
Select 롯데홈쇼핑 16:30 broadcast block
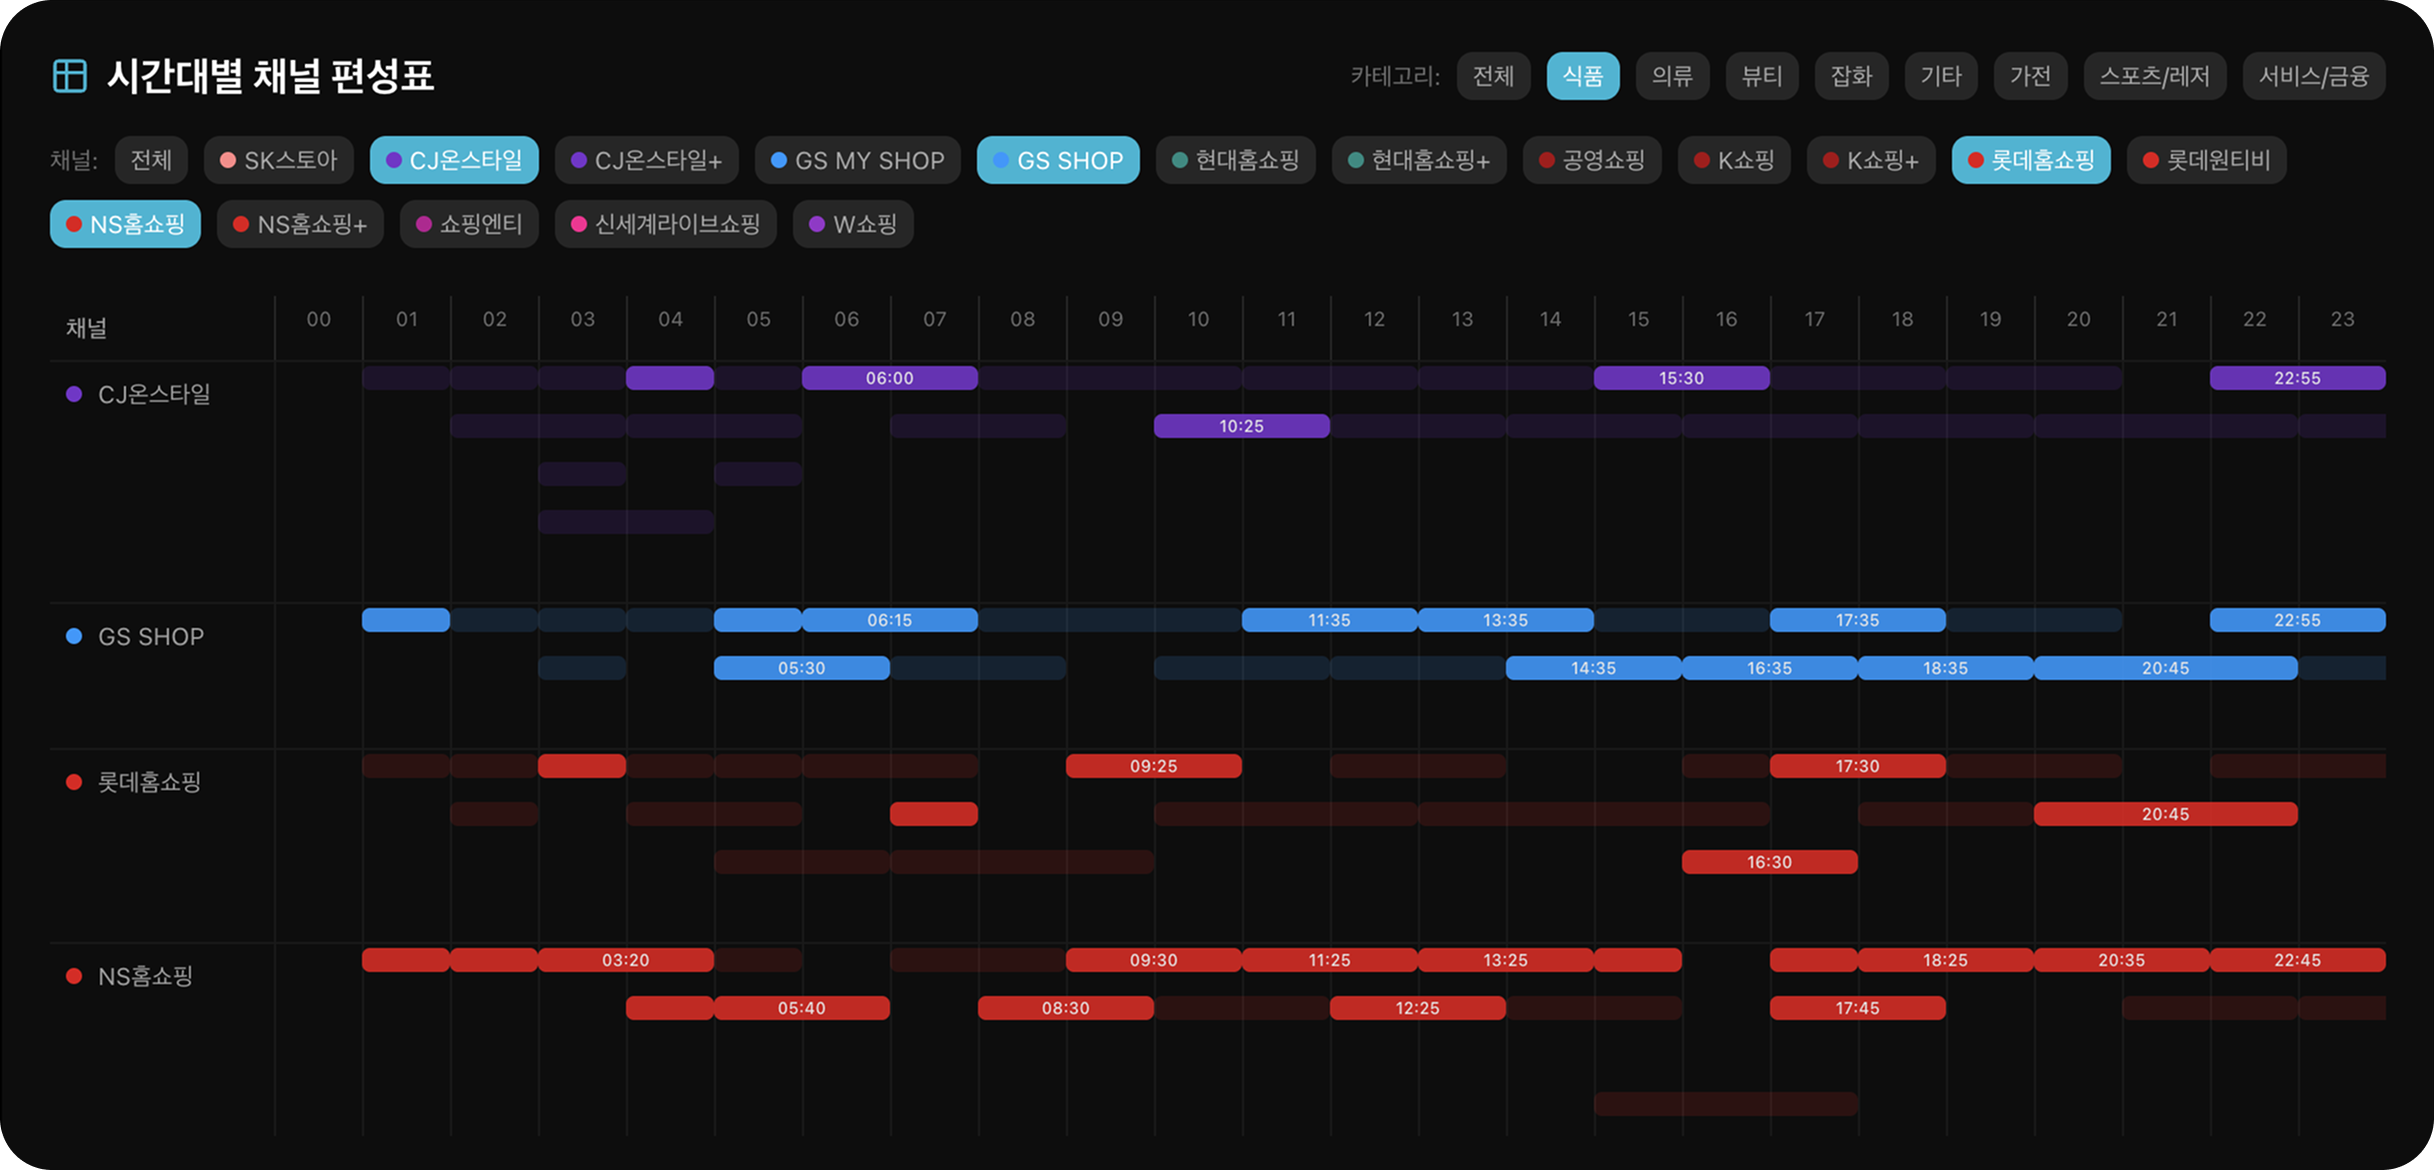[x=1769, y=862]
